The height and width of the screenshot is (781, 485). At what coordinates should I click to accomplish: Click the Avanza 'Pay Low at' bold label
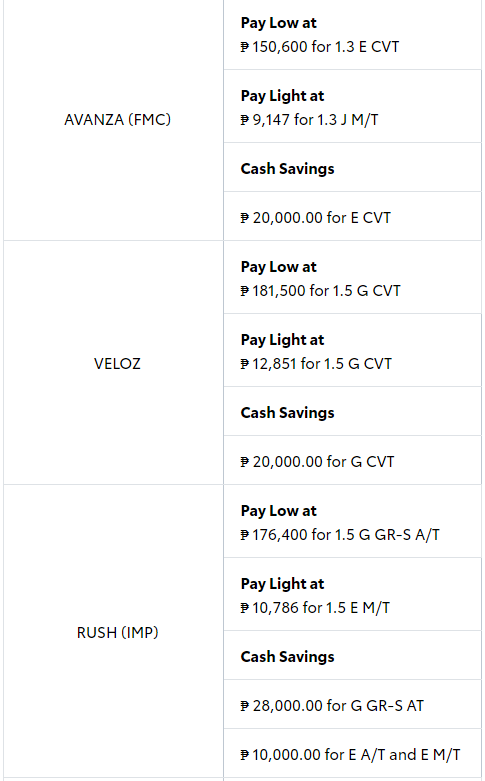278,23
